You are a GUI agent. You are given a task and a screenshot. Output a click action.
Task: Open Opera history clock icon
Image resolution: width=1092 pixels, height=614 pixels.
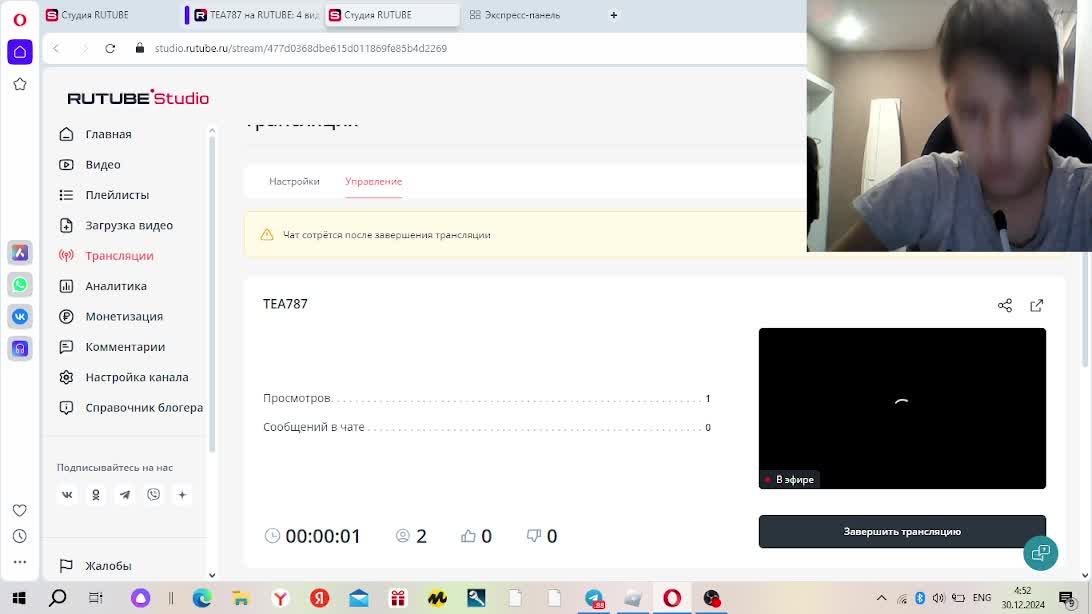20,536
